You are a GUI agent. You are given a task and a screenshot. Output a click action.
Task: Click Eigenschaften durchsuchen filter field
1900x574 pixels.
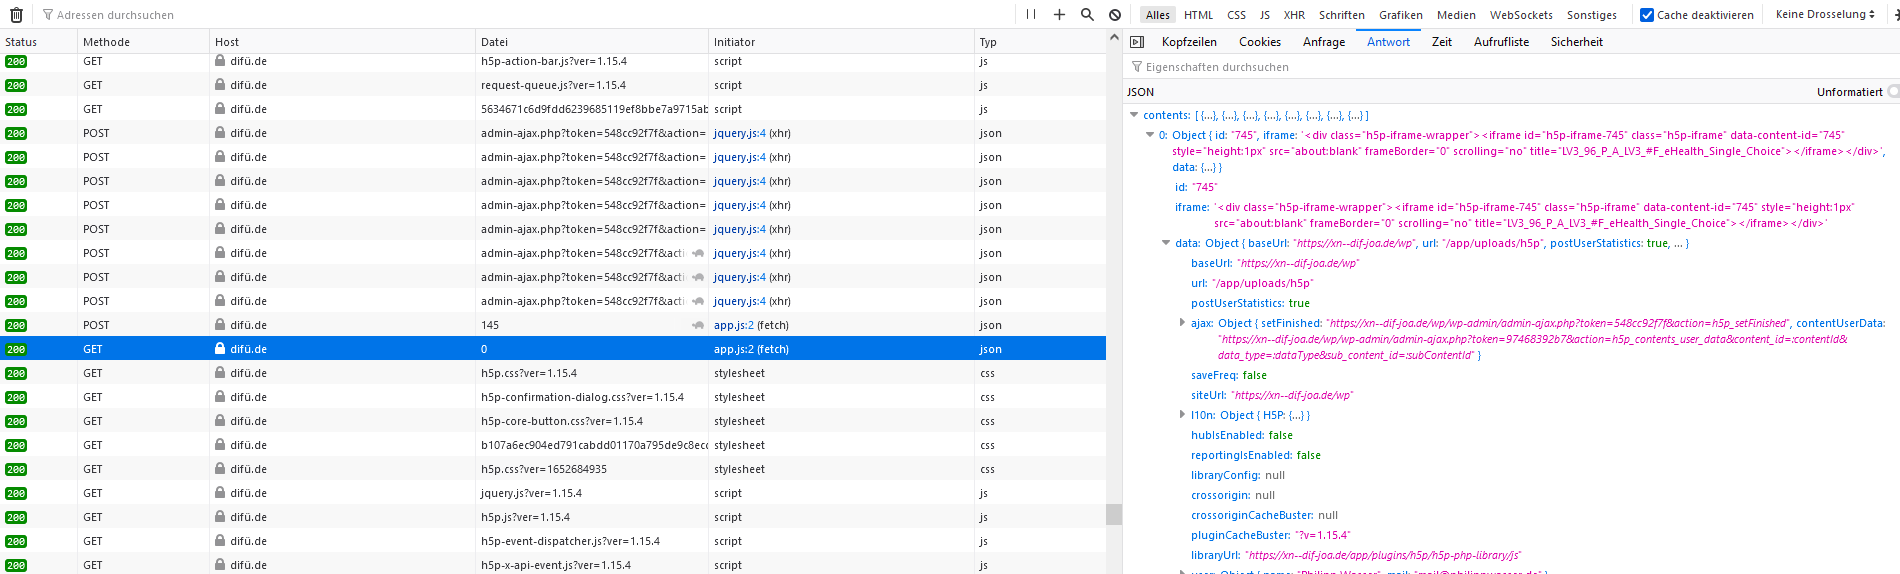pyautogui.click(x=1510, y=67)
